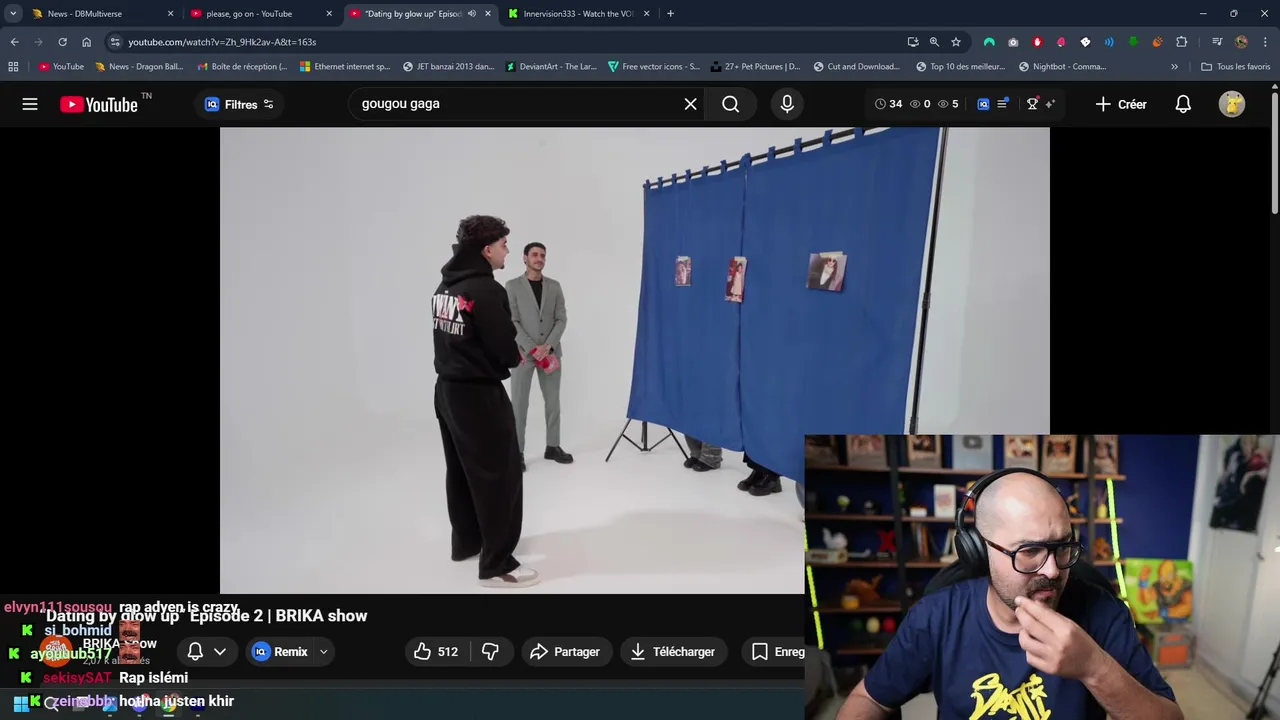Run search with the magnifier button
This screenshot has width=1280, height=720.
(731, 104)
